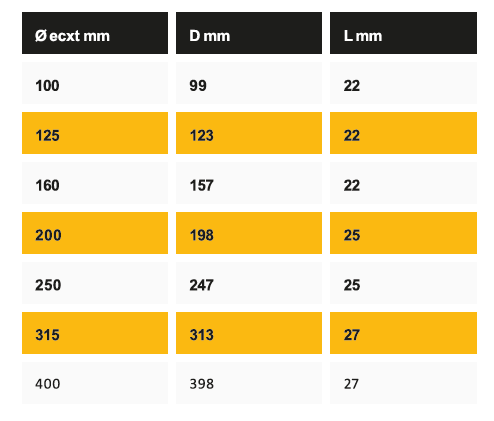Click the L value 22 in the 100 row

(403, 83)
